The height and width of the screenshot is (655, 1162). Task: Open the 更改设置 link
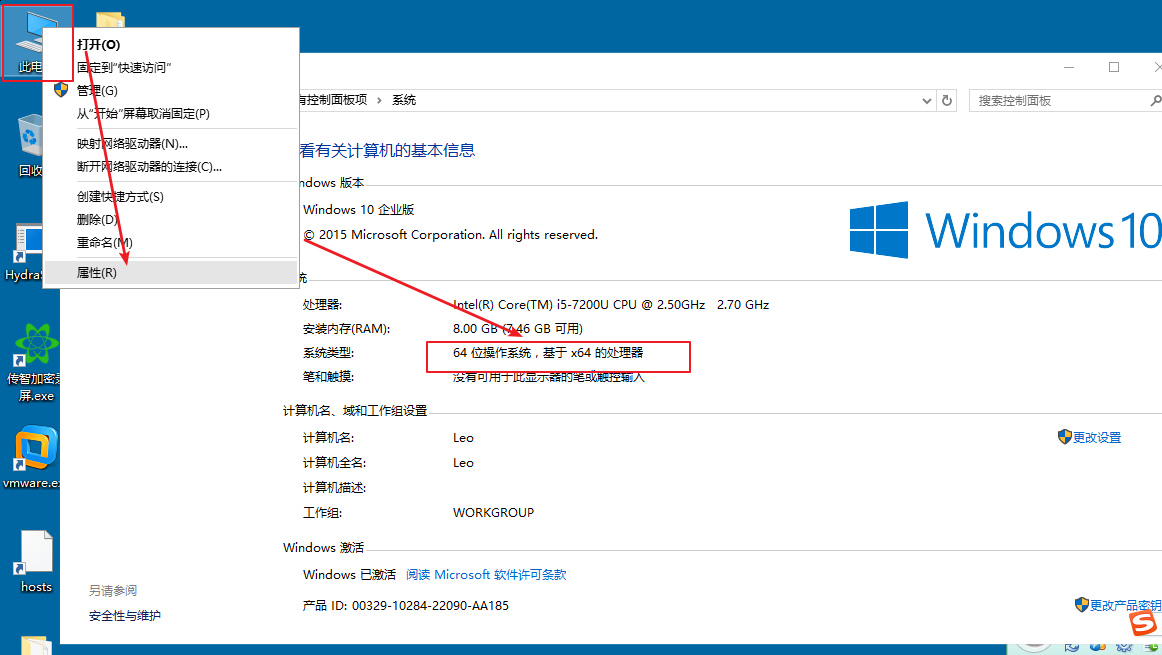pyautogui.click(x=1096, y=438)
